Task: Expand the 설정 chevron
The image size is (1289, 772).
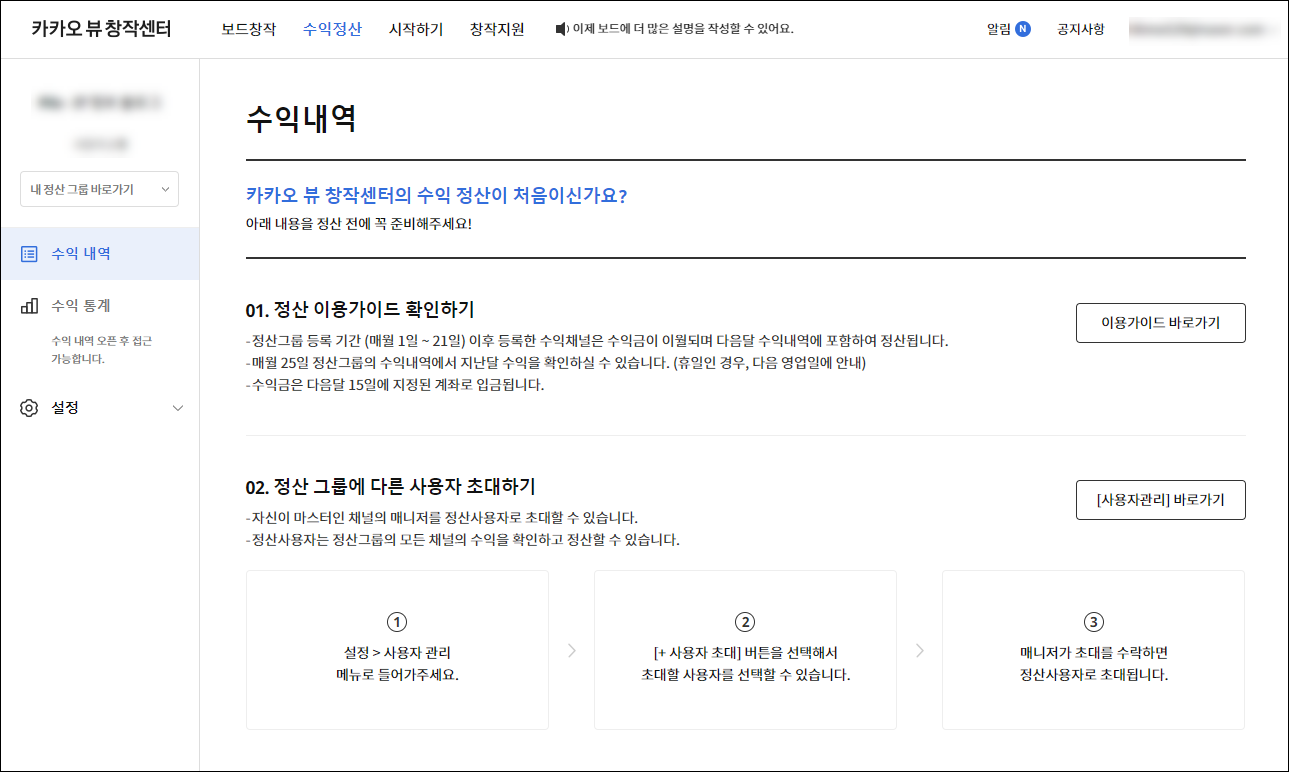Action: pyautogui.click(x=178, y=408)
